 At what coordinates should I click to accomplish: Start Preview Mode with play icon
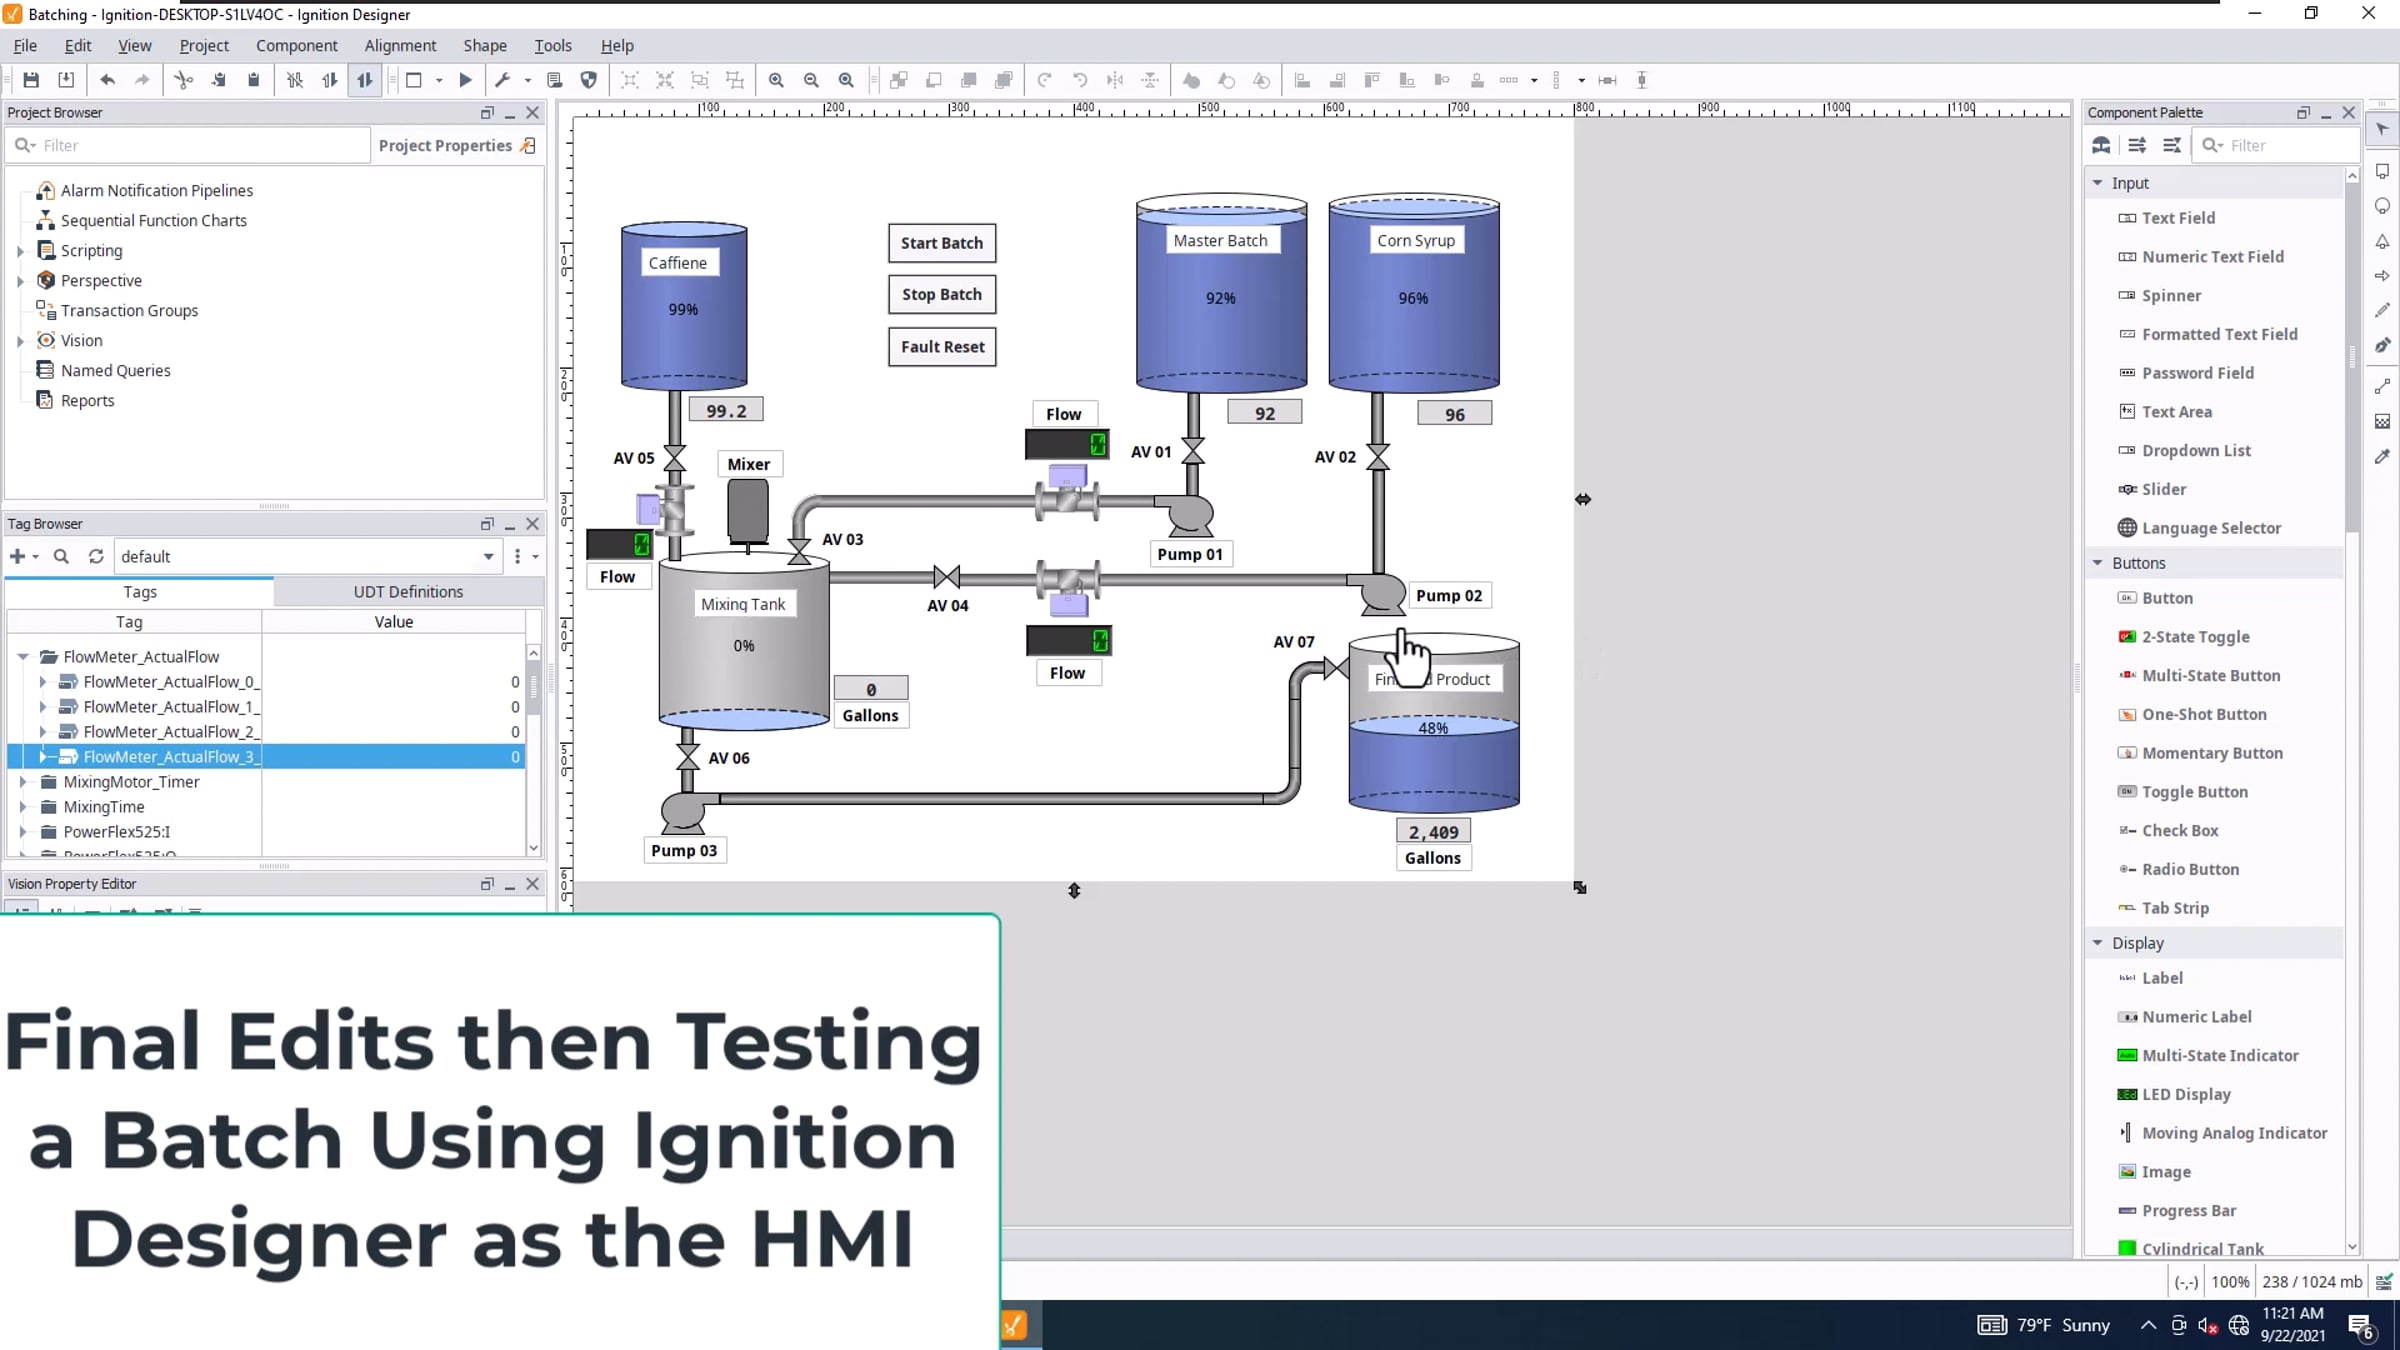[x=465, y=80]
